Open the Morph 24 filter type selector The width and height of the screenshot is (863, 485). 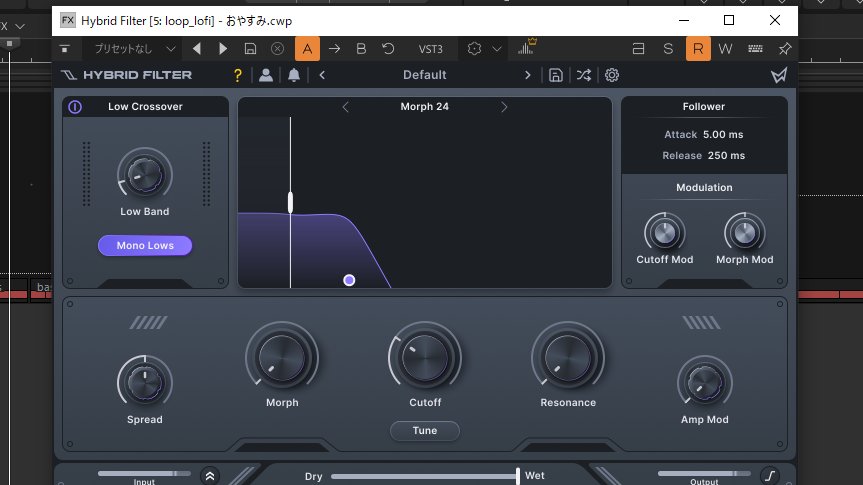(x=424, y=107)
